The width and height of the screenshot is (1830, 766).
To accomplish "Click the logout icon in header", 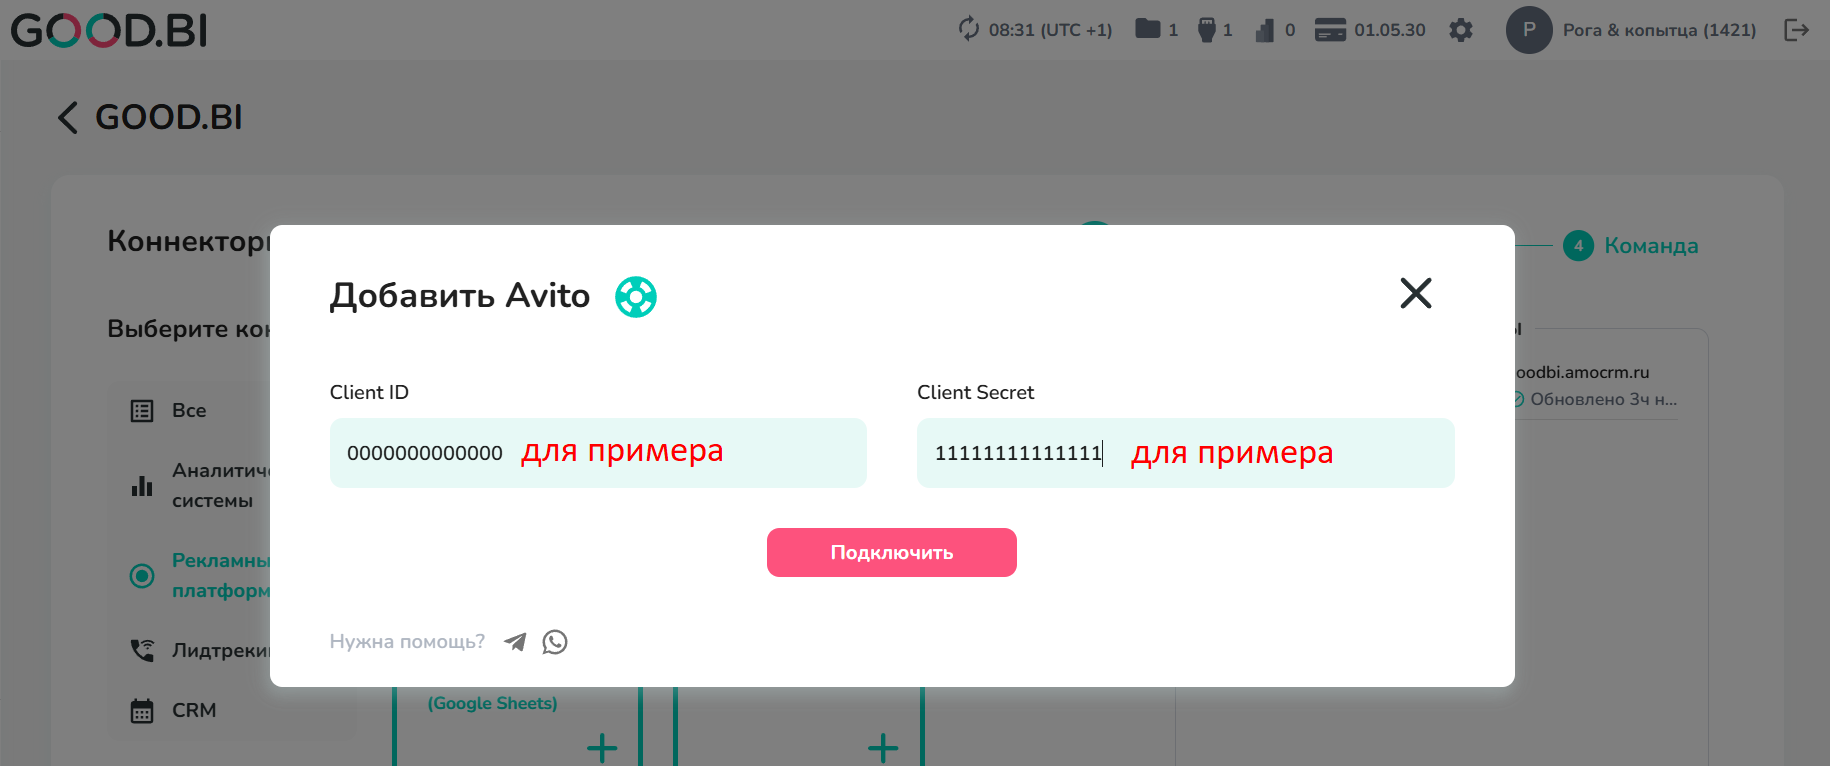I will pyautogui.click(x=1797, y=30).
